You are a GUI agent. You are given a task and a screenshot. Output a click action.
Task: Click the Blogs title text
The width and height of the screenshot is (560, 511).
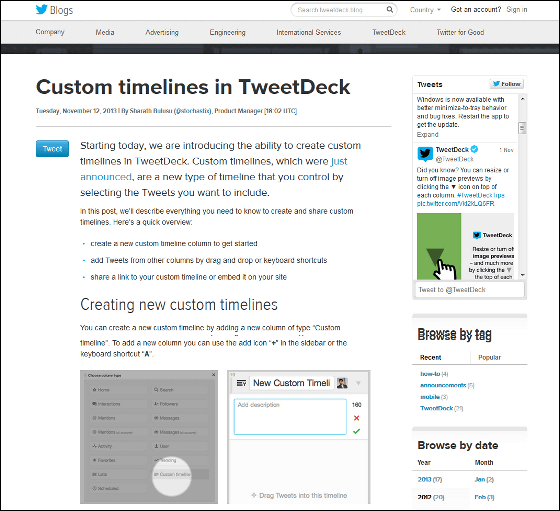[x=61, y=10]
